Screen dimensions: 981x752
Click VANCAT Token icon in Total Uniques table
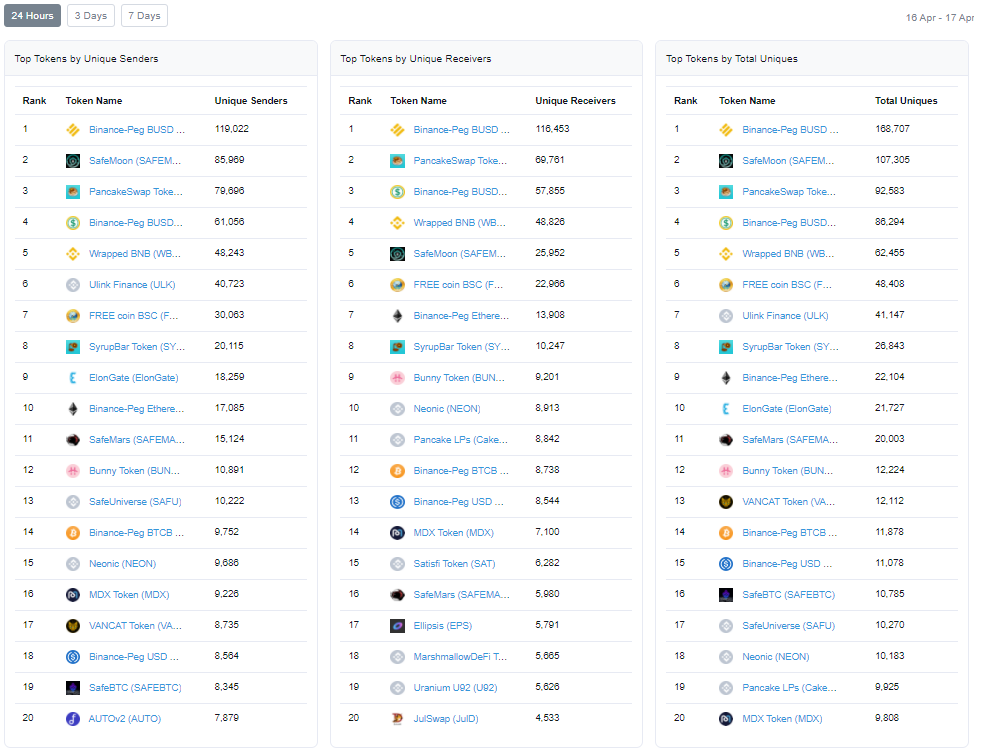tap(726, 501)
